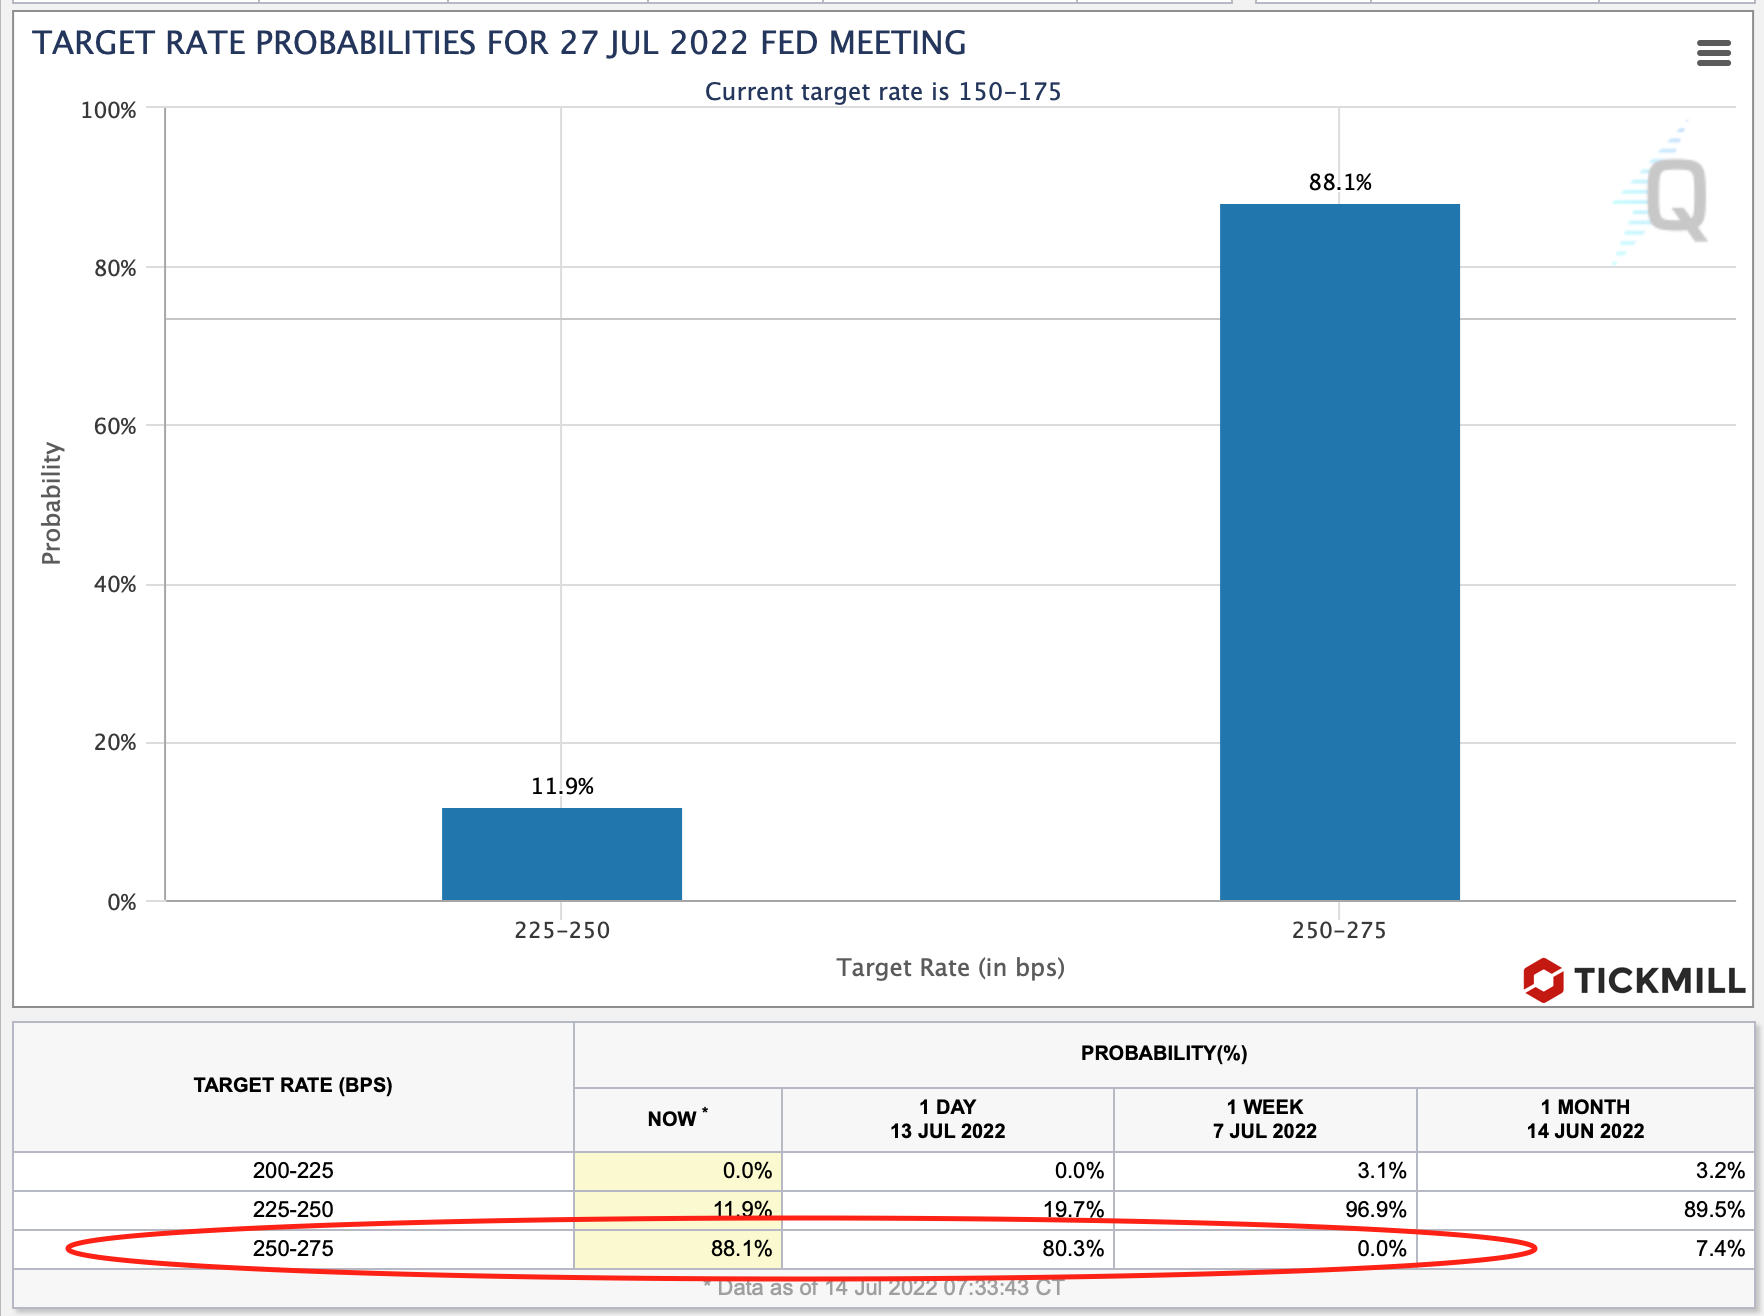Image resolution: width=1764 pixels, height=1316 pixels.
Task: Click the 'TARGET RATE (BPS)' table header
Action: pyautogui.click(x=293, y=1085)
